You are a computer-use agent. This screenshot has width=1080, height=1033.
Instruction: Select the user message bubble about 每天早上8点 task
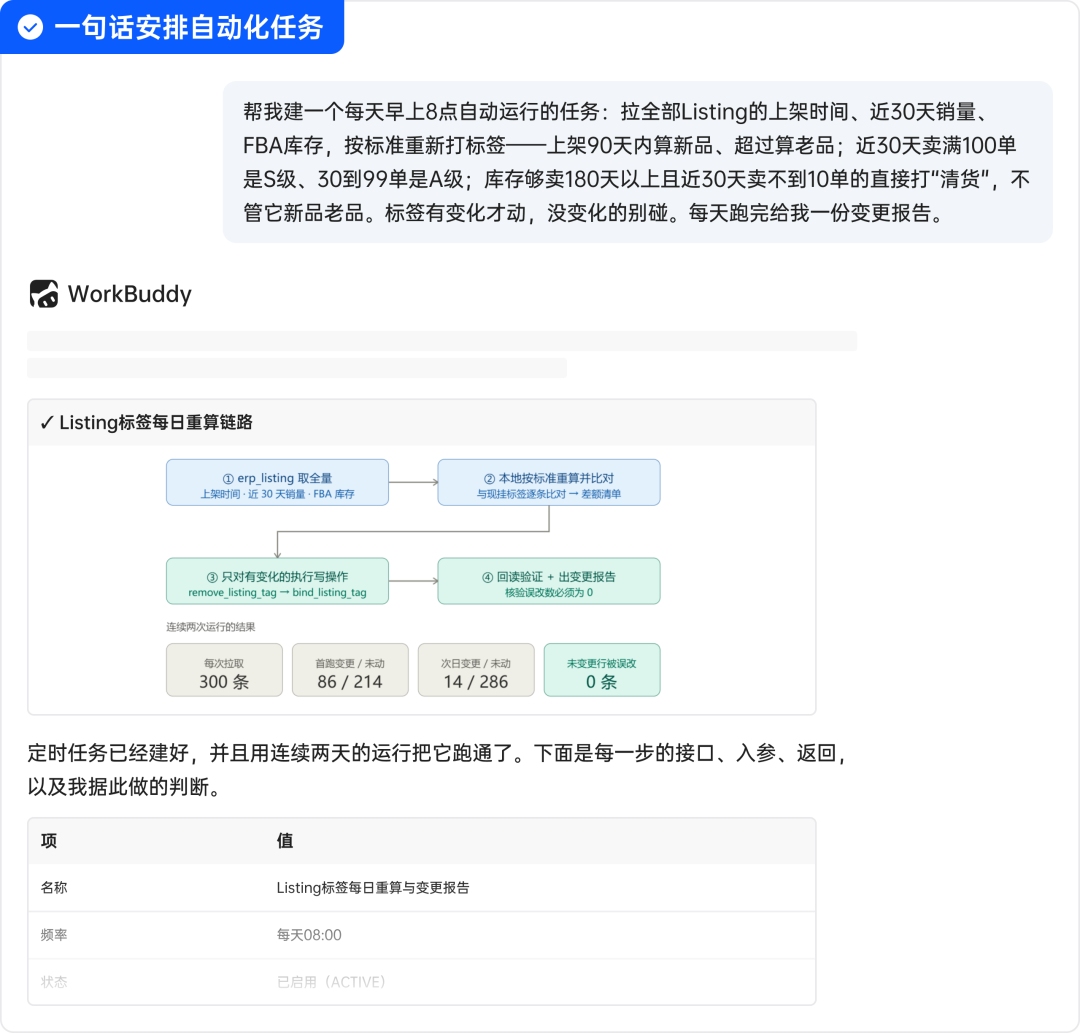637,162
